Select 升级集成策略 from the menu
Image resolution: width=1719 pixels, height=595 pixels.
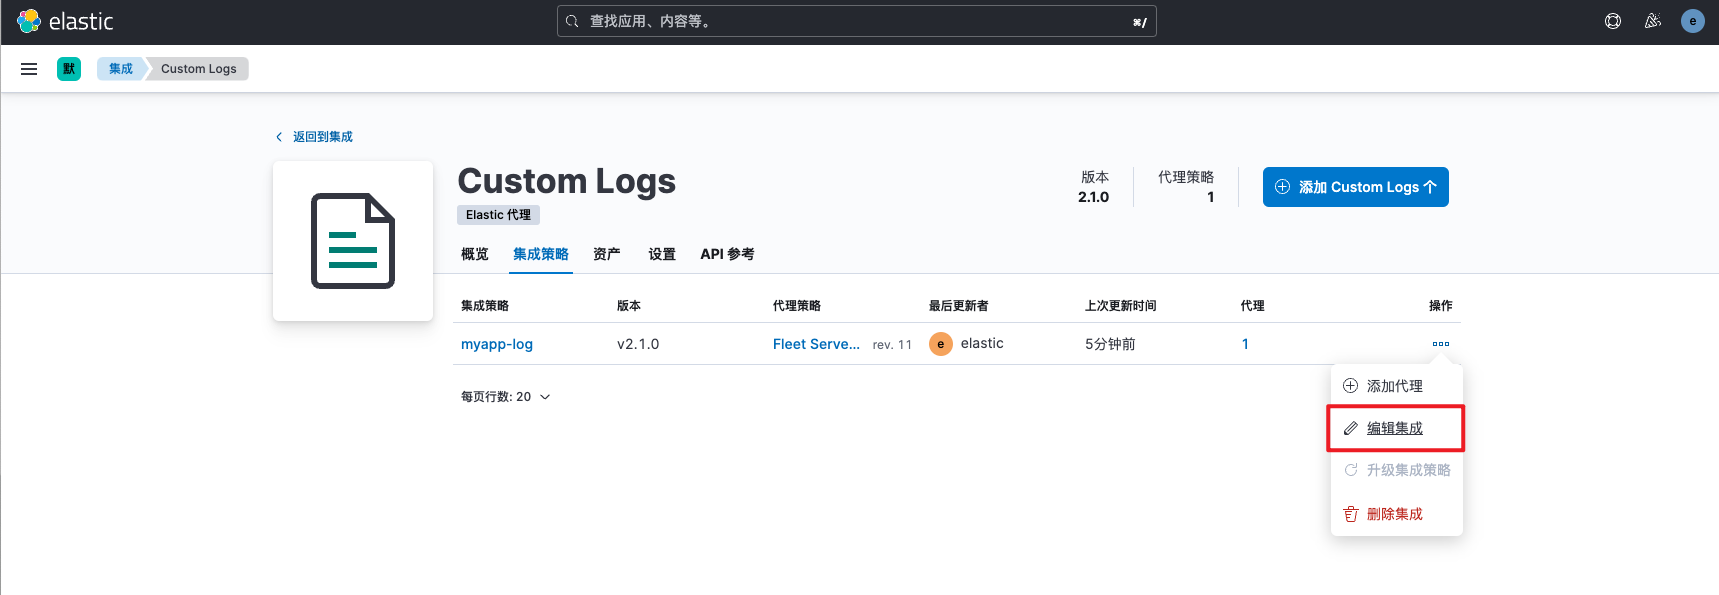click(x=1397, y=470)
